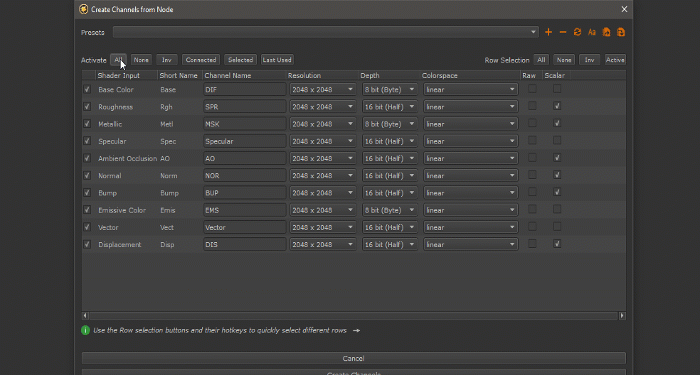
Task: Click the orange refresh presets icon
Action: click(577, 32)
